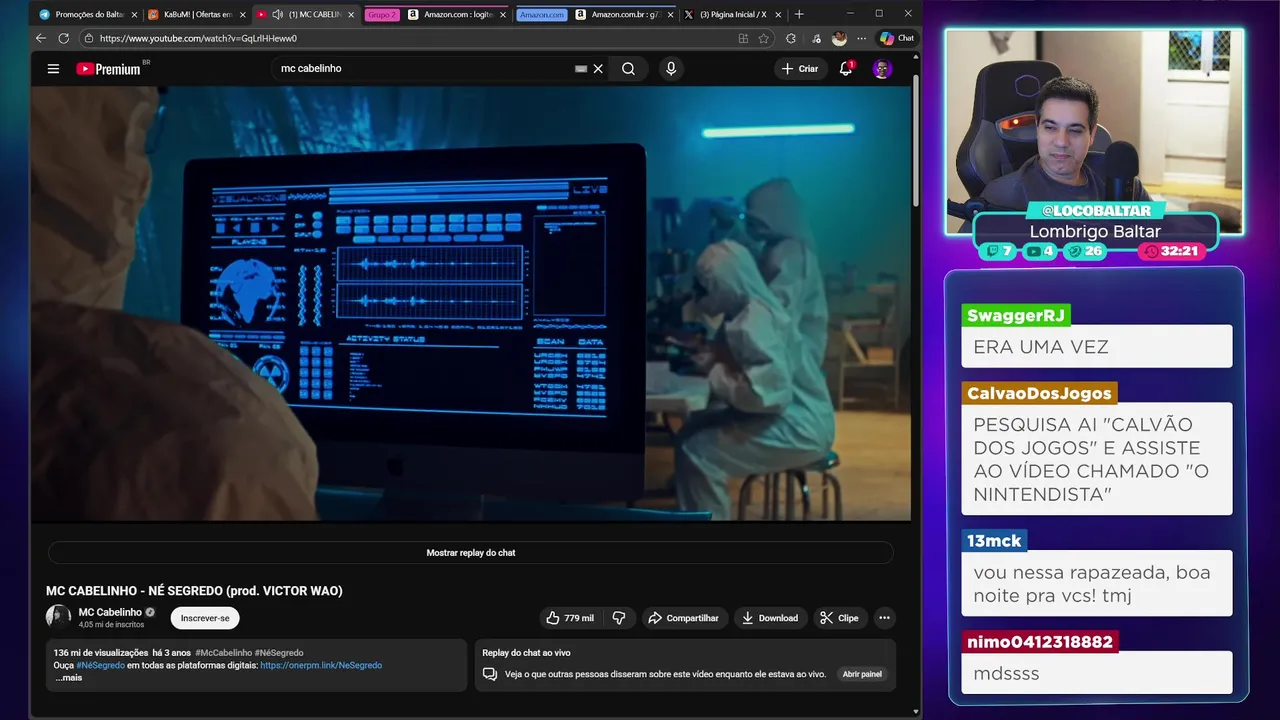This screenshot has height=720, width=1280.
Task: Expand description with ...mais
Action: point(69,678)
